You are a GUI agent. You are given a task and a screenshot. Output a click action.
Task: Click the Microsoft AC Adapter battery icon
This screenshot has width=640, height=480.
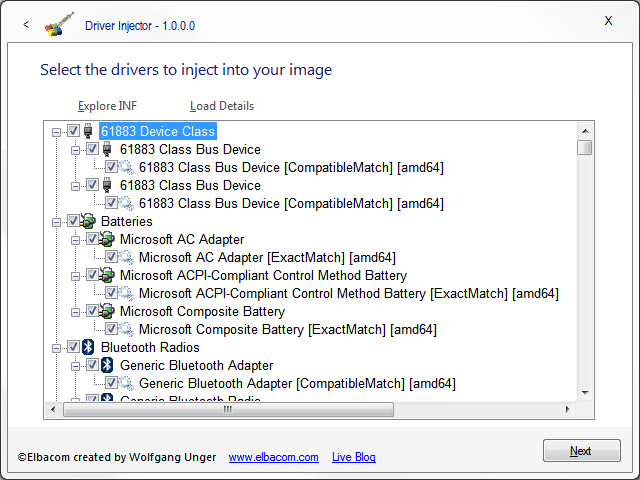tap(107, 239)
